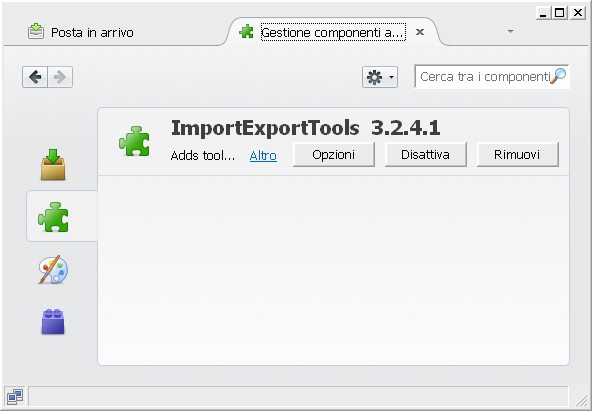This screenshot has height=411, width=592.
Task: Open ImportExportTools Opzioni
Action: pos(334,154)
